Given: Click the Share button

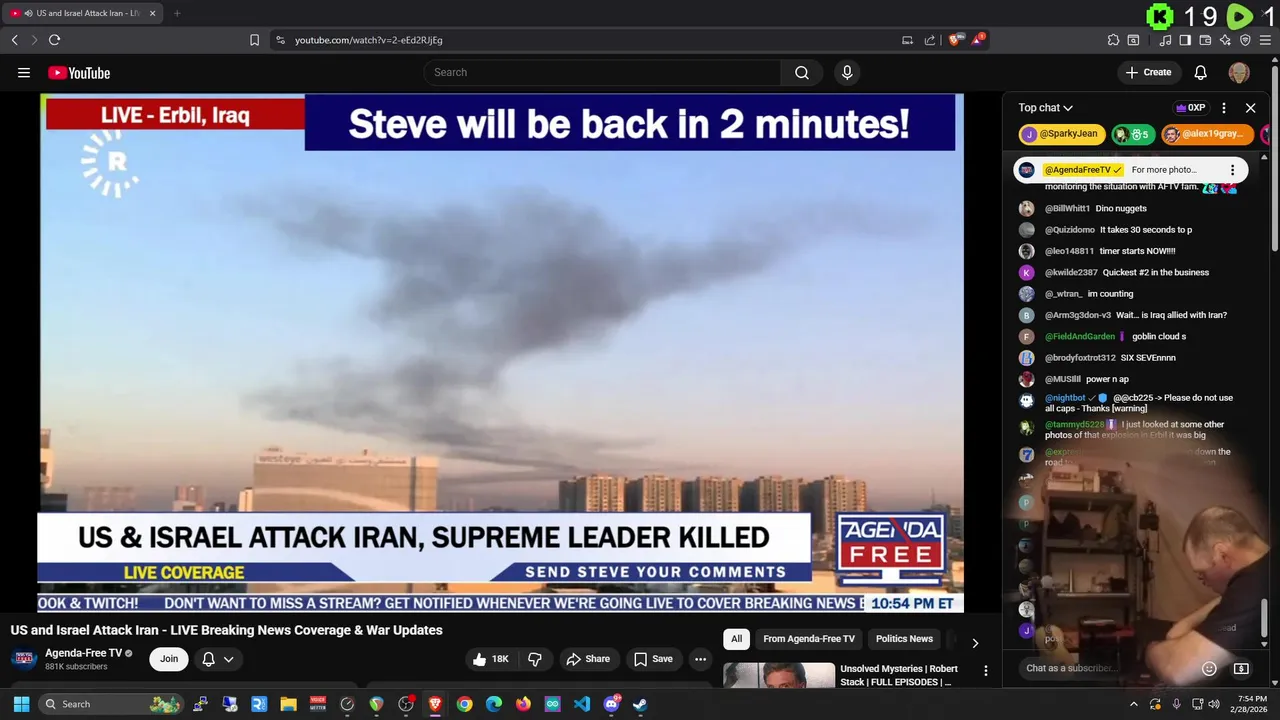Looking at the screenshot, I should click(x=588, y=659).
